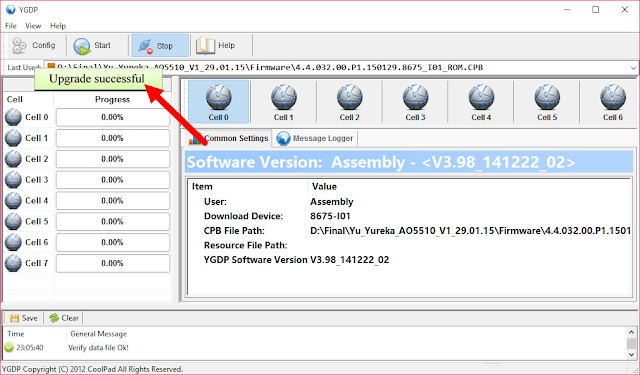640x375 pixels.
Task: Maximize the YGDP window
Action: point(596,9)
